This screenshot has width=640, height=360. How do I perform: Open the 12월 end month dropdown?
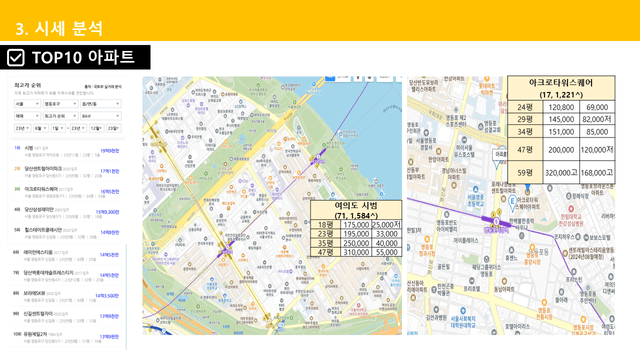click(96, 128)
